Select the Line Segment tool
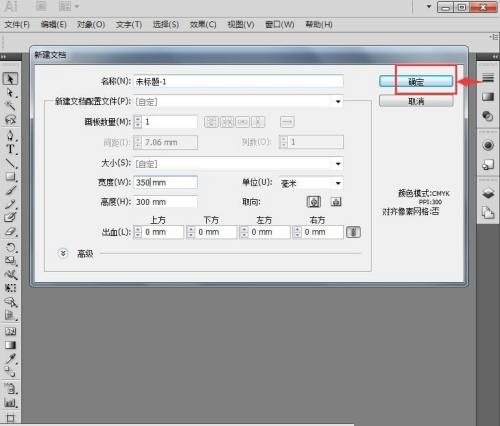Viewport: 500px width, 426px height. 10,163
